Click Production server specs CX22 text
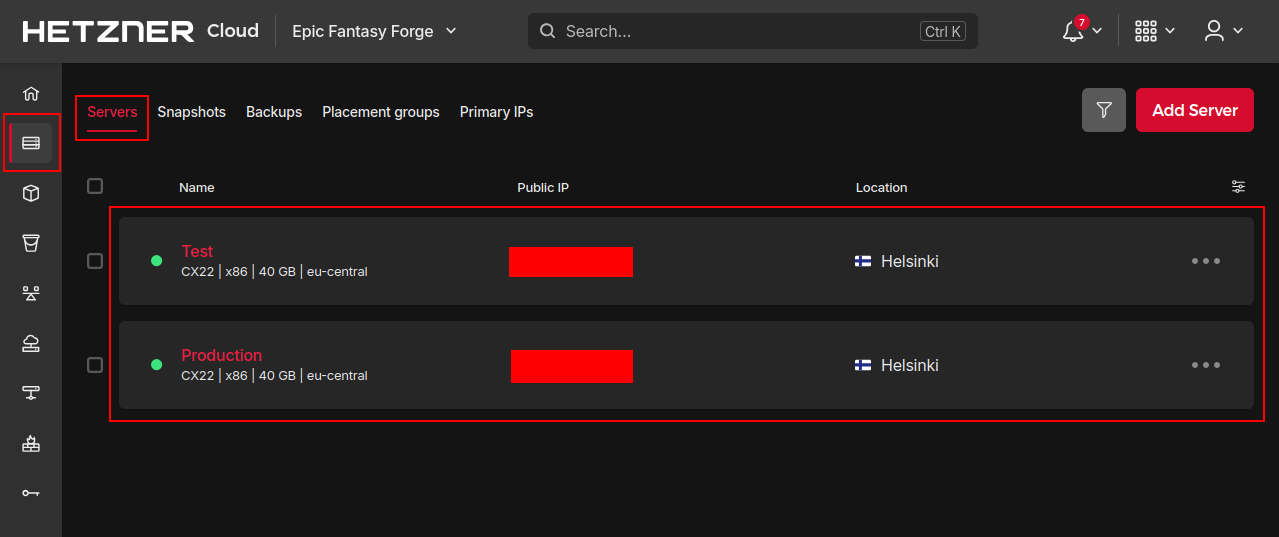Image resolution: width=1279 pixels, height=537 pixels. (x=274, y=376)
